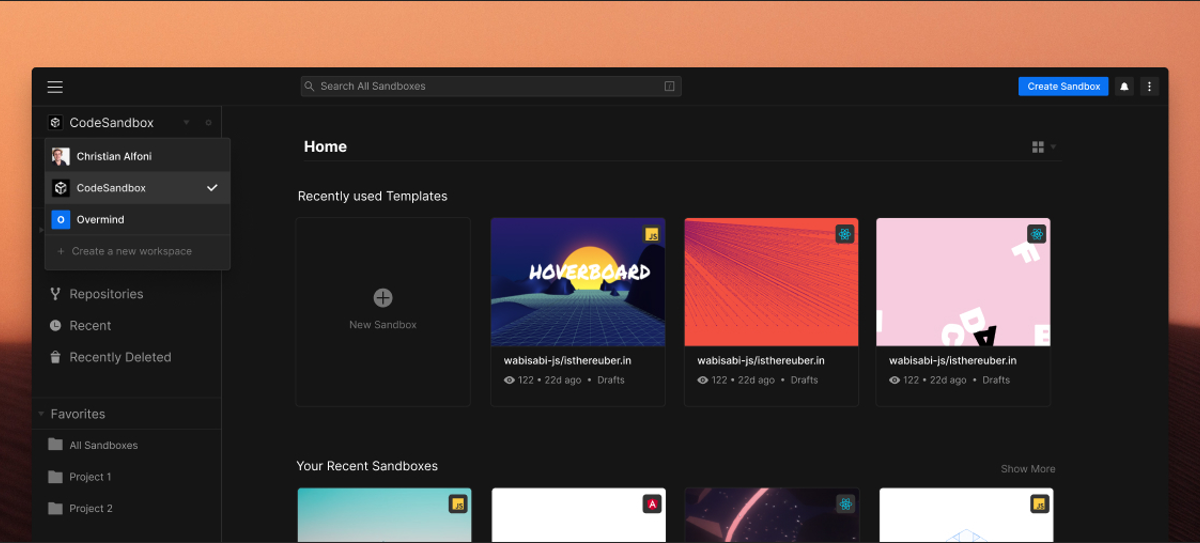Click the CodeSandbox cube logo in sidebar header
Viewport: 1200px width, 543px height.
point(55,122)
